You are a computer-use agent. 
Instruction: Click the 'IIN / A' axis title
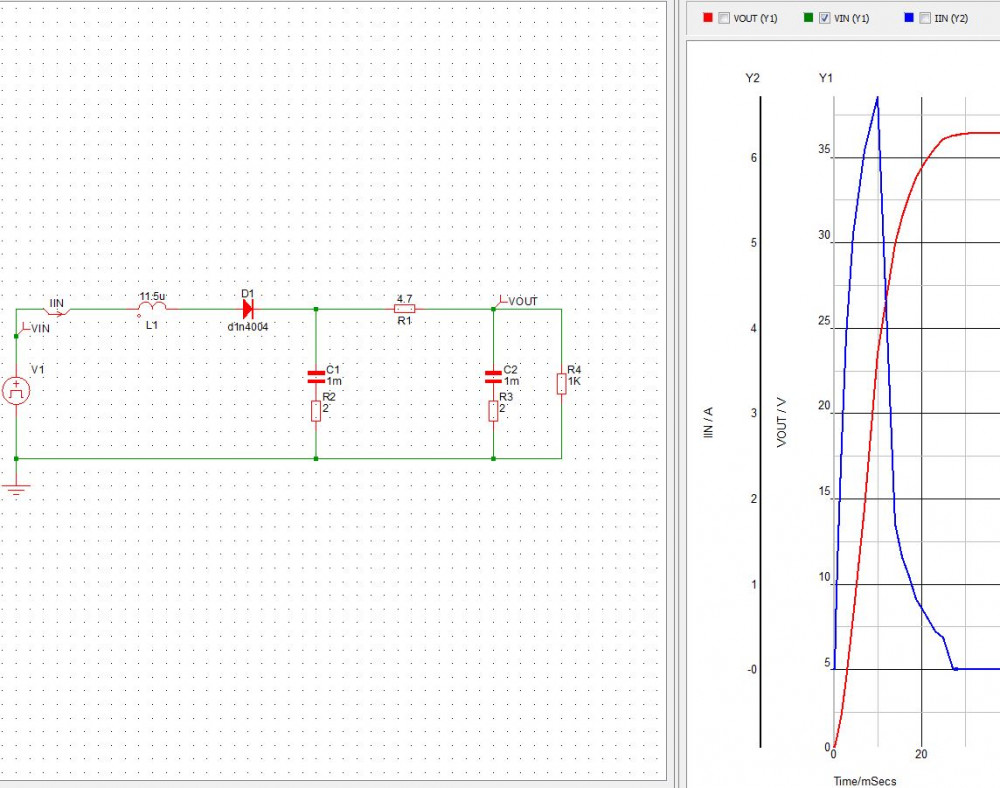(x=708, y=423)
